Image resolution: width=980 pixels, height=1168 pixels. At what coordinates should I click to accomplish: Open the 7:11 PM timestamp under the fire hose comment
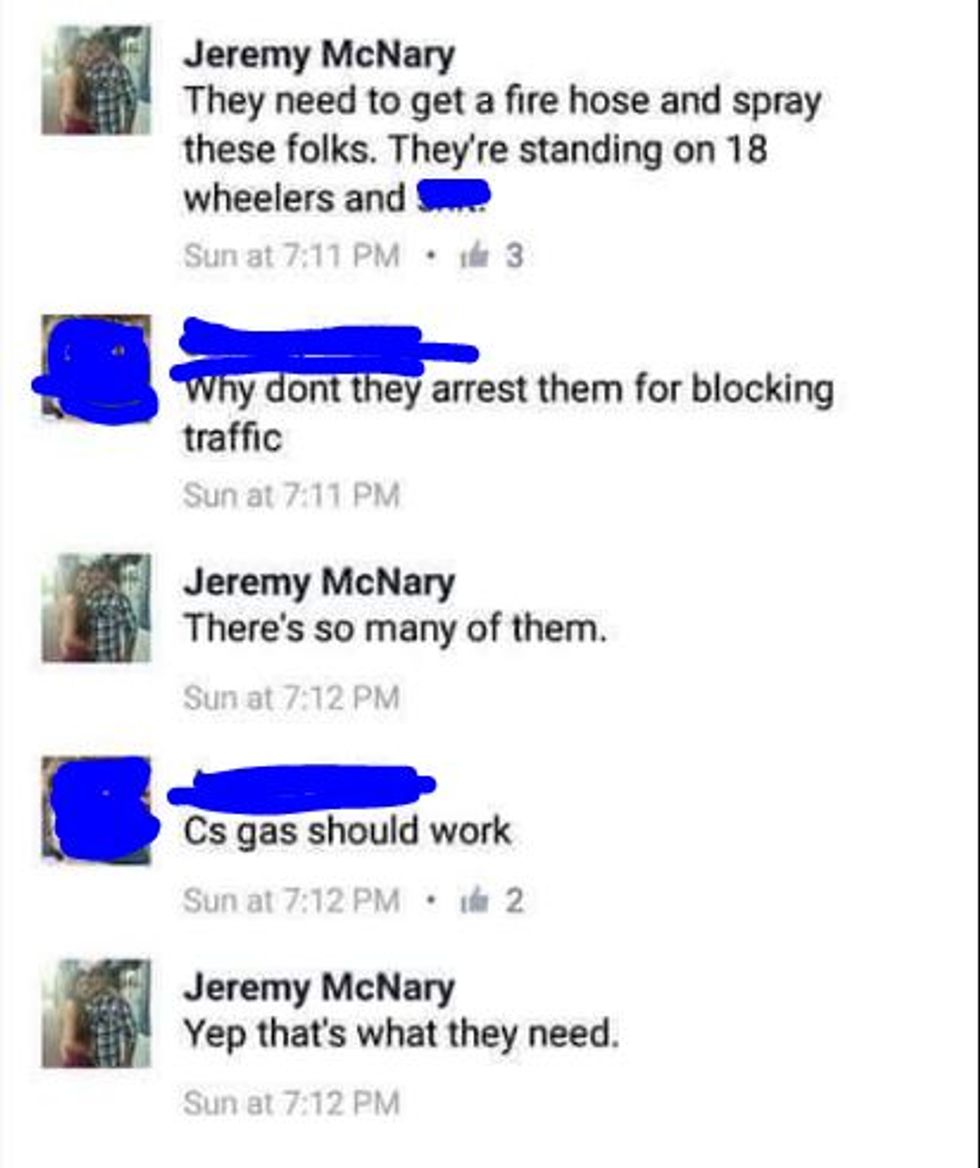[x=292, y=256]
